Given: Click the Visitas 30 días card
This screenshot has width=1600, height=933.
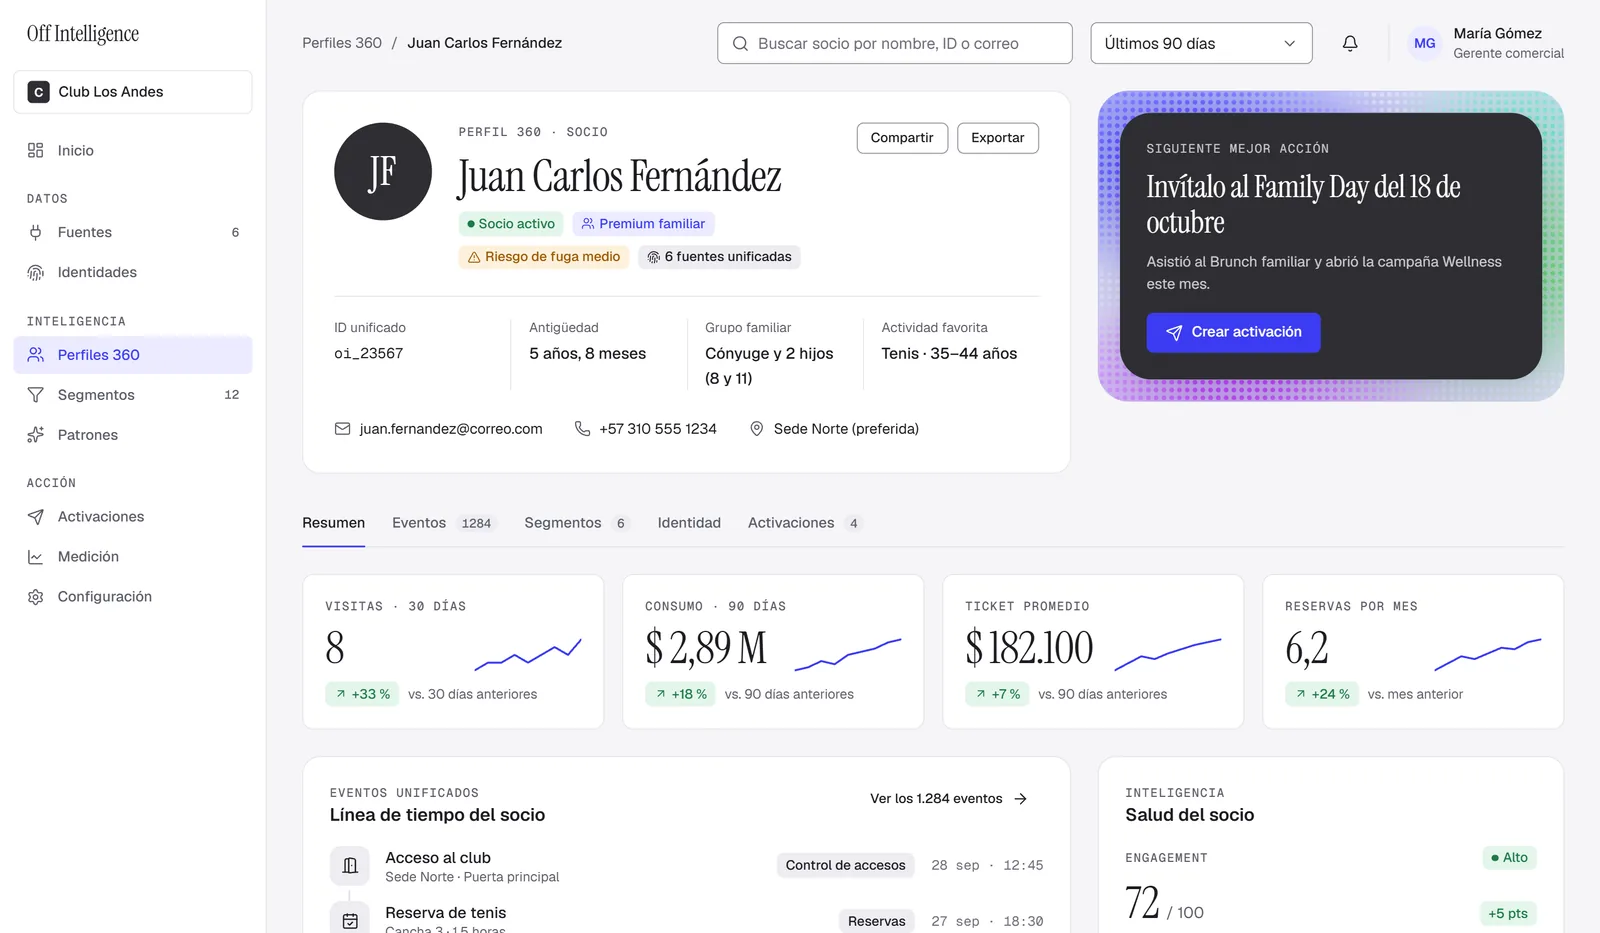Looking at the screenshot, I should [x=453, y=652].
